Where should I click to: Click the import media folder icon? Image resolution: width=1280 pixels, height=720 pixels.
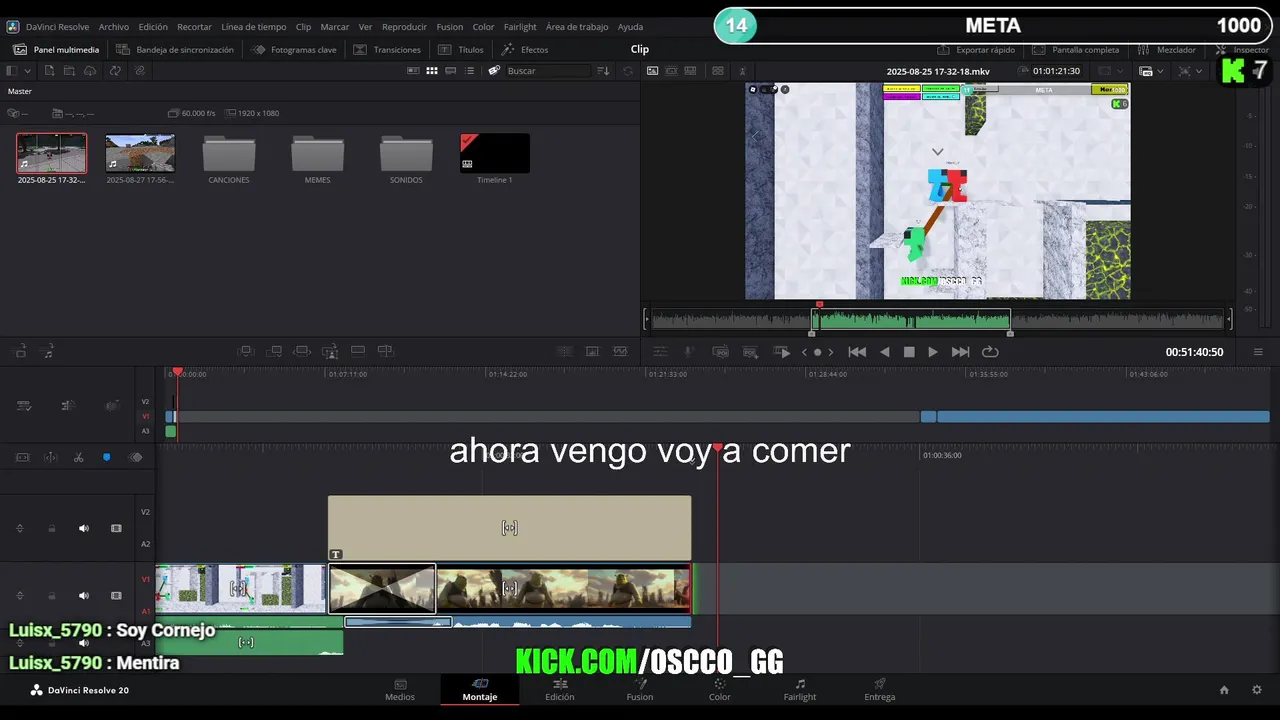[x=69, y=71]
